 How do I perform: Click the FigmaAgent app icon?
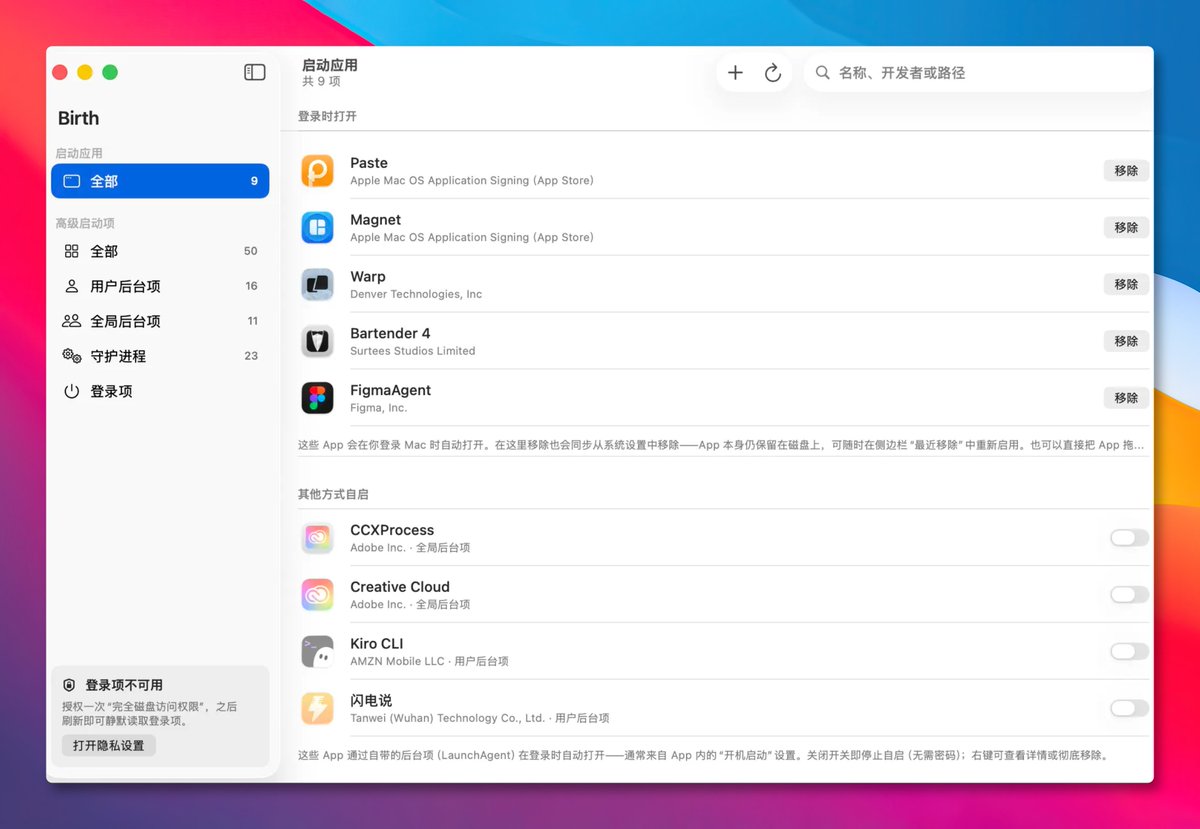pos(318,398)
